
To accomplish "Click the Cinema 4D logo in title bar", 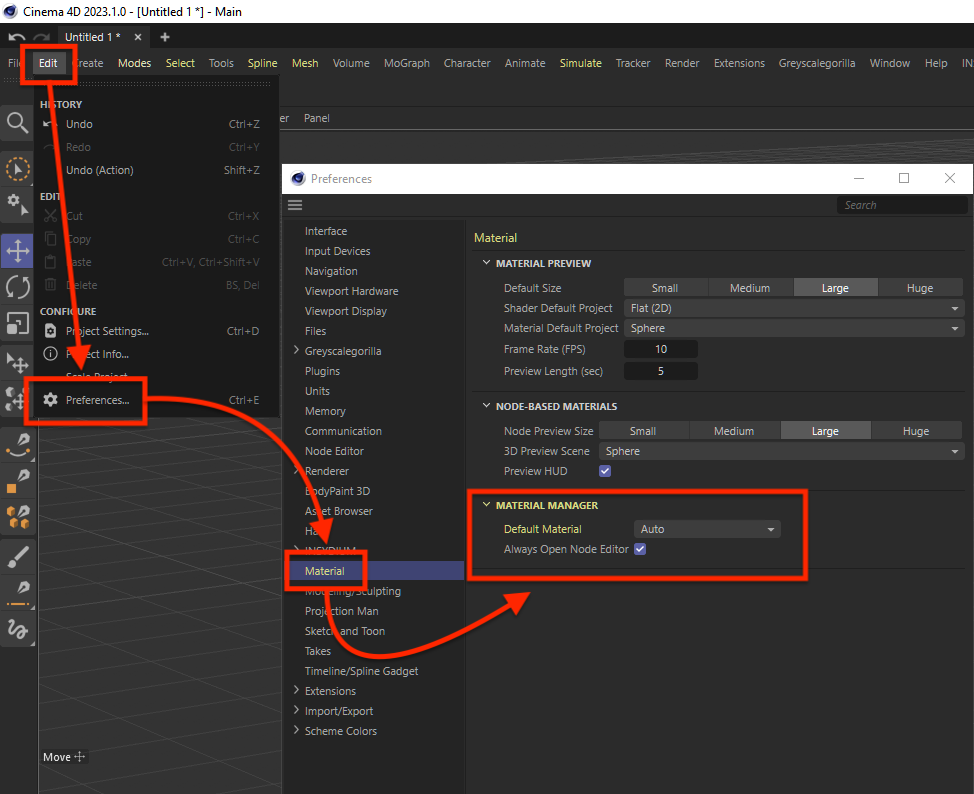I will [11, 11].
